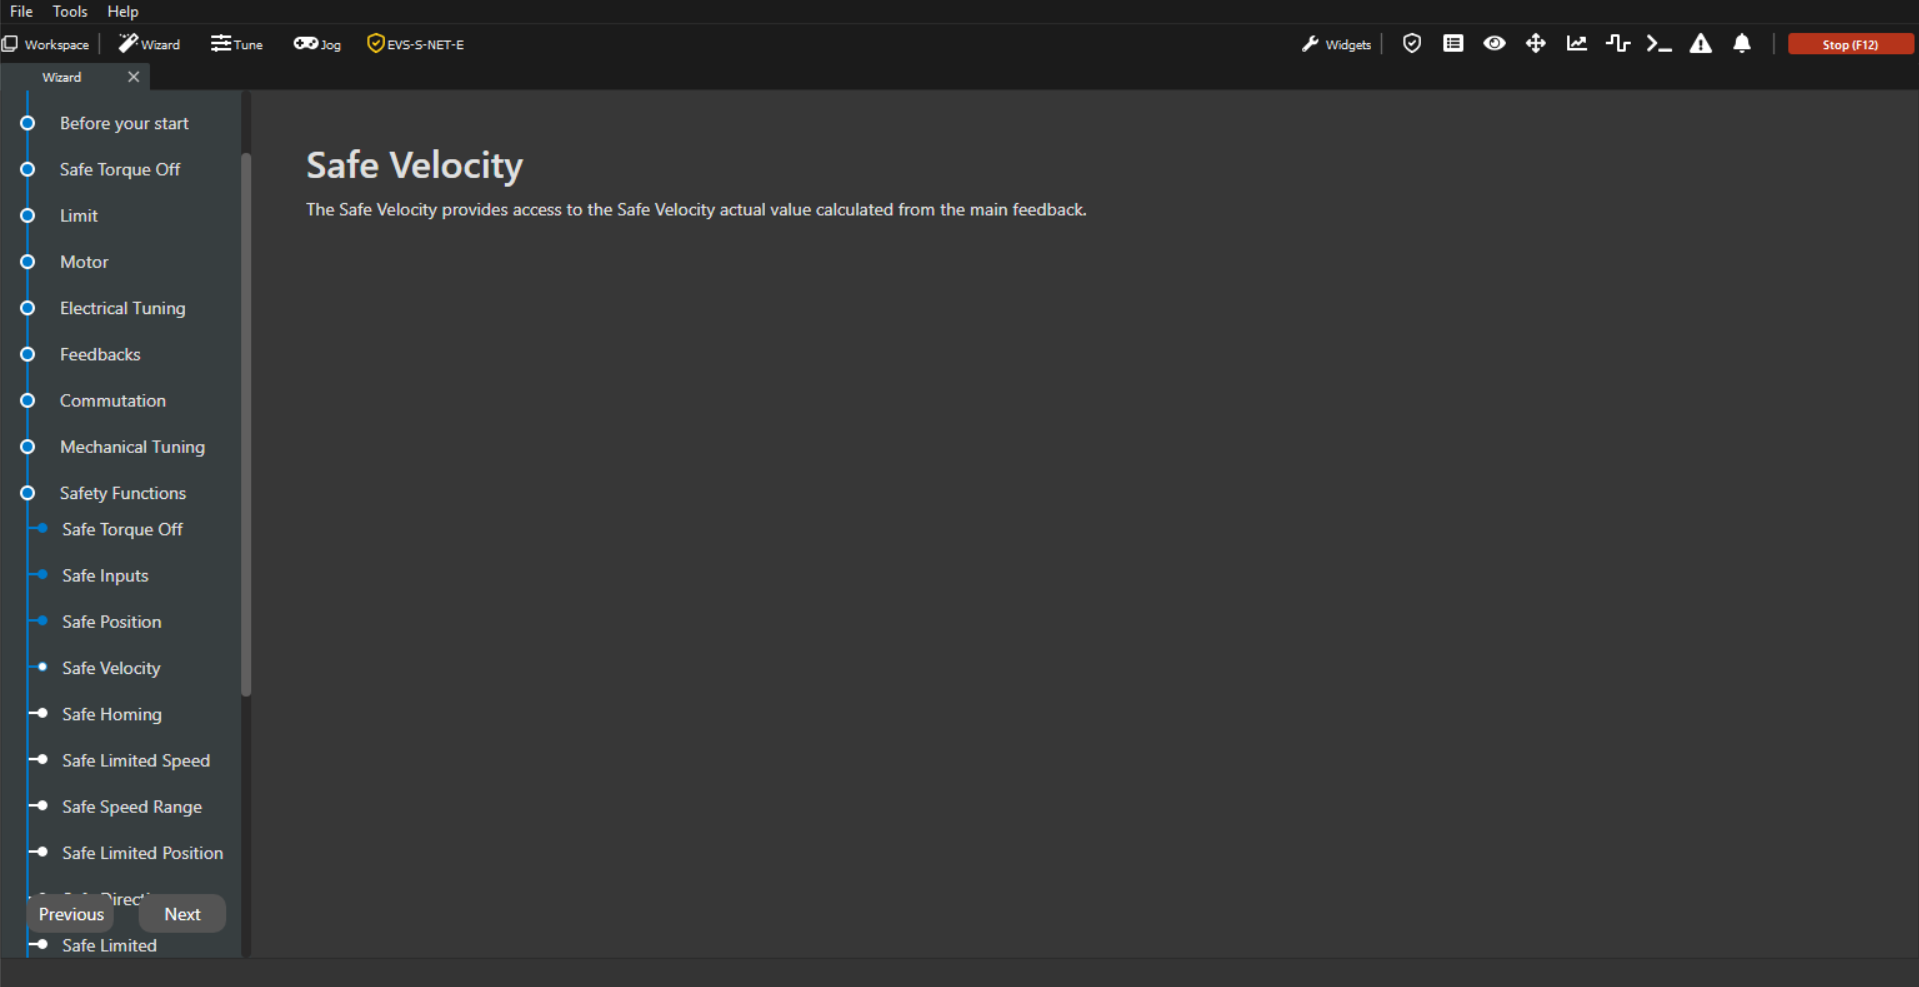Screen dimensions: 1919x987
Task: Close the Wizard tab
Action: coord(133,77)
